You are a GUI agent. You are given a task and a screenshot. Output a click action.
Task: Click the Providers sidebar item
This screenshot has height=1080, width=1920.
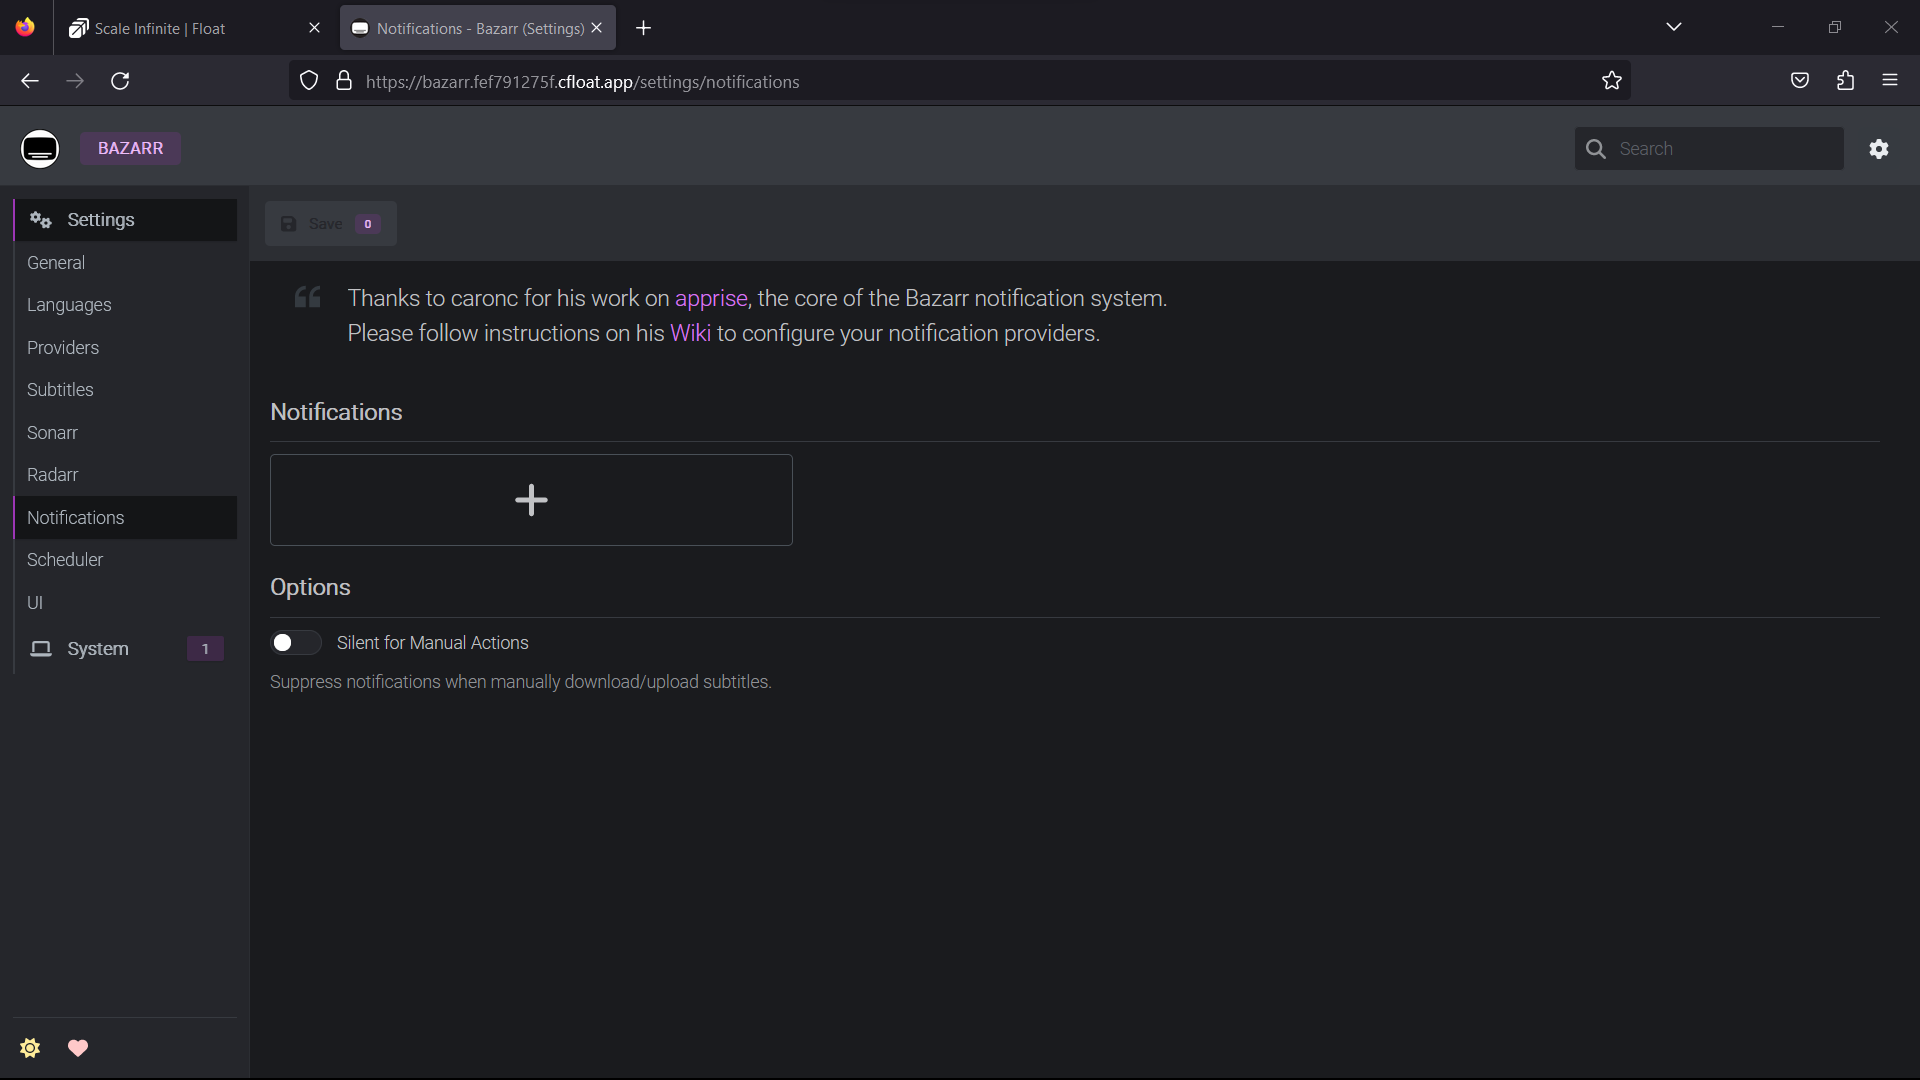pyautogui.click(x=63, y=347)
